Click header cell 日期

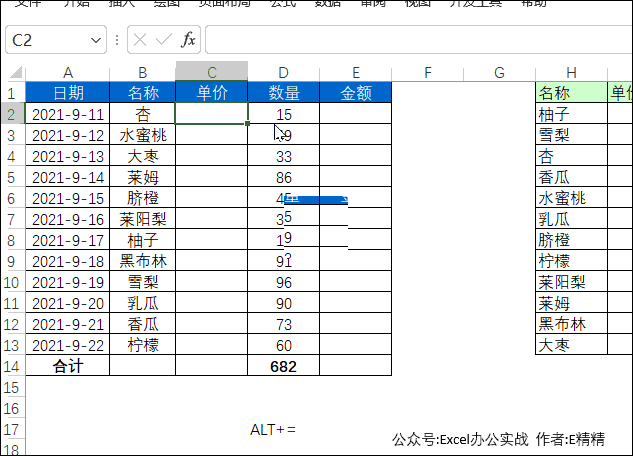pyautogui.click(x=67, y=92)
